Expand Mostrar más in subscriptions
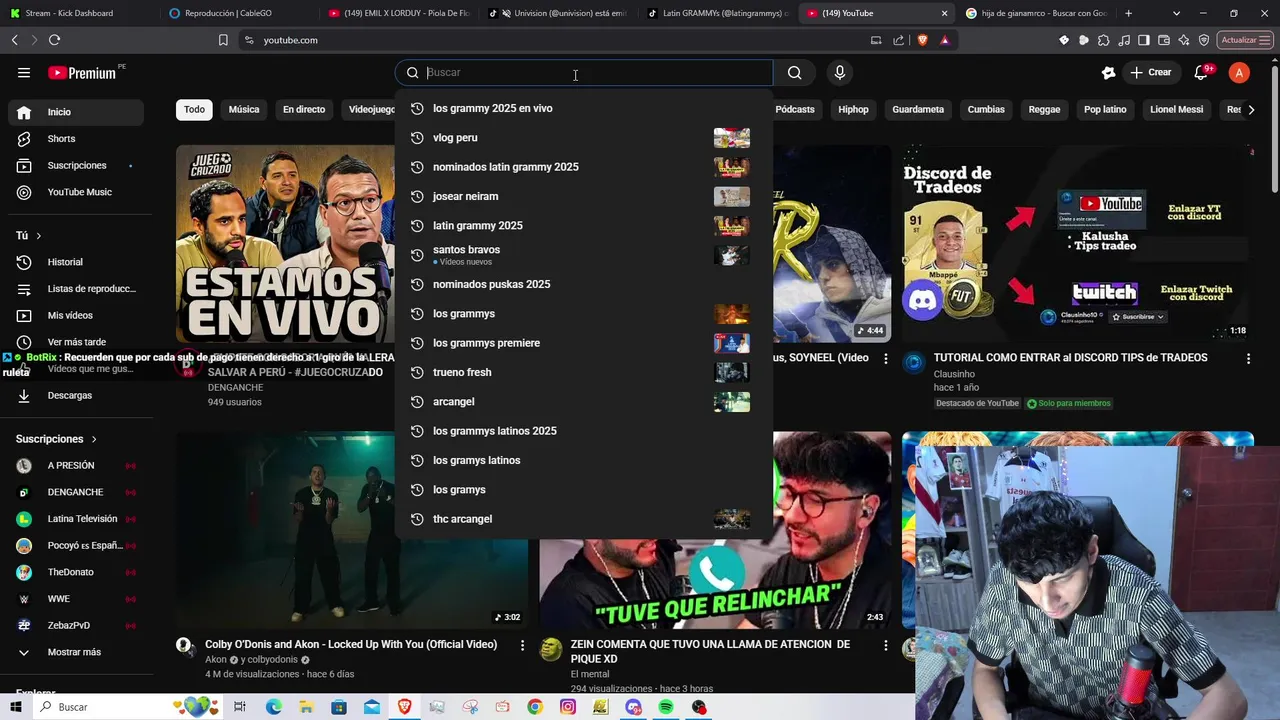 pyautogui.click(x=76, y=652)
